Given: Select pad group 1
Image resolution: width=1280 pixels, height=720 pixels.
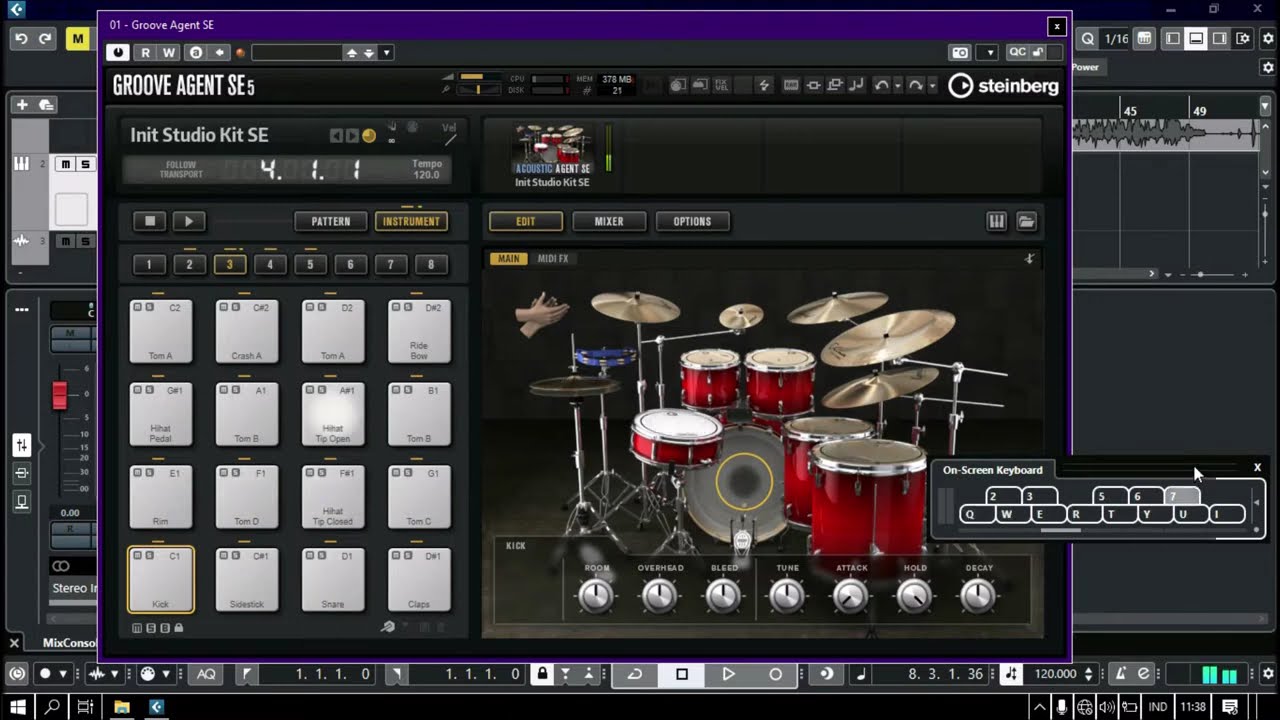Looking at the screenshot, I should (149, 264).
